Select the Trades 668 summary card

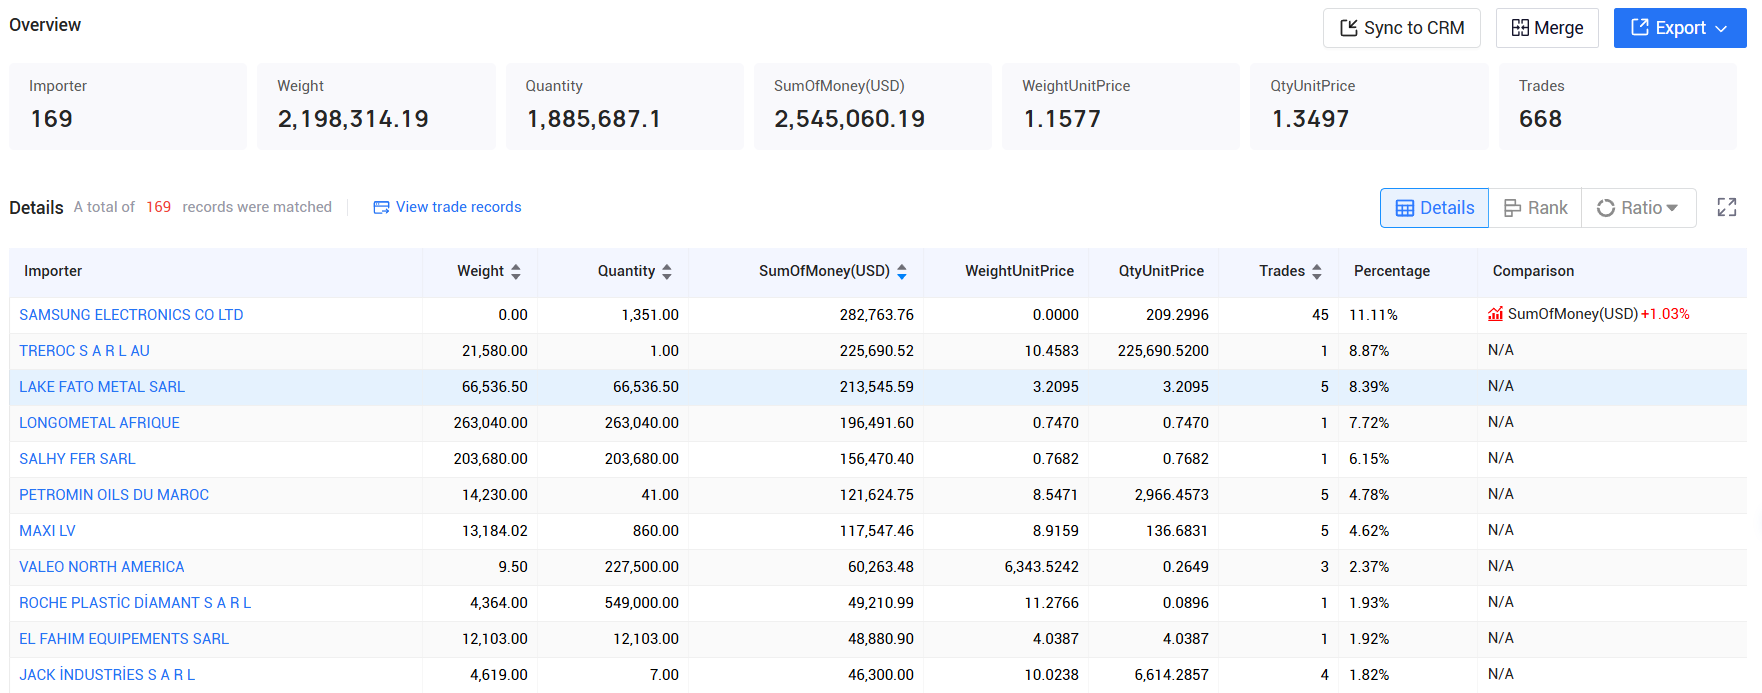coord(1618,106)
